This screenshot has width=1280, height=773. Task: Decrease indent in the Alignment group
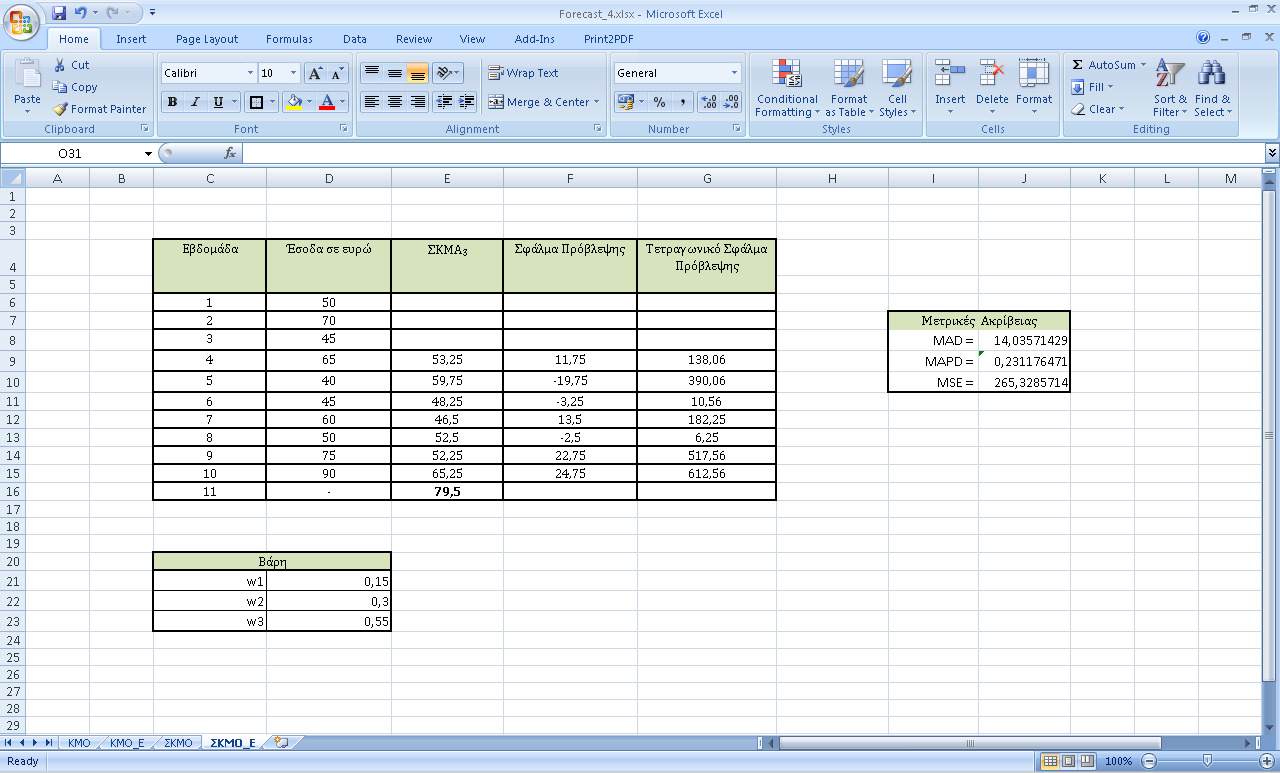[443, 102]
